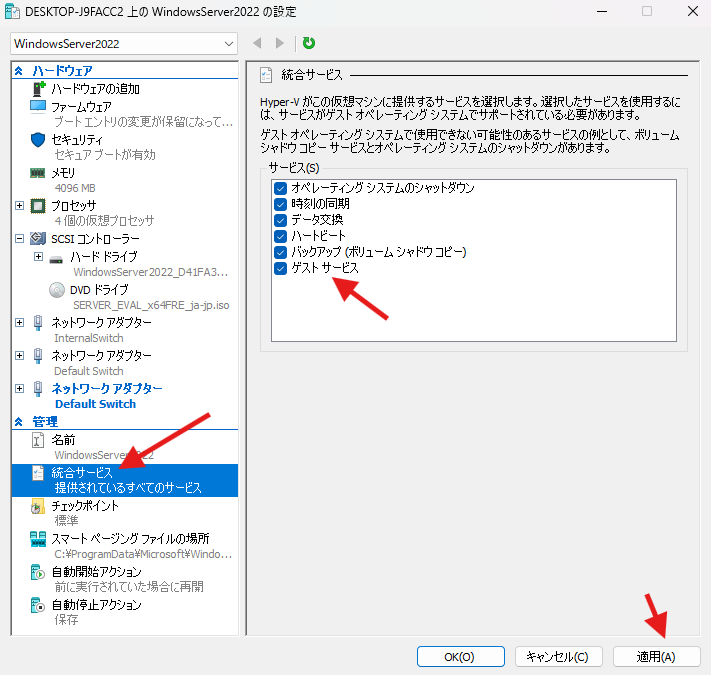The width and height of the screenshot is (711, 675).
Task: Select the メモリ chip icon
Action: pos(38,173)
